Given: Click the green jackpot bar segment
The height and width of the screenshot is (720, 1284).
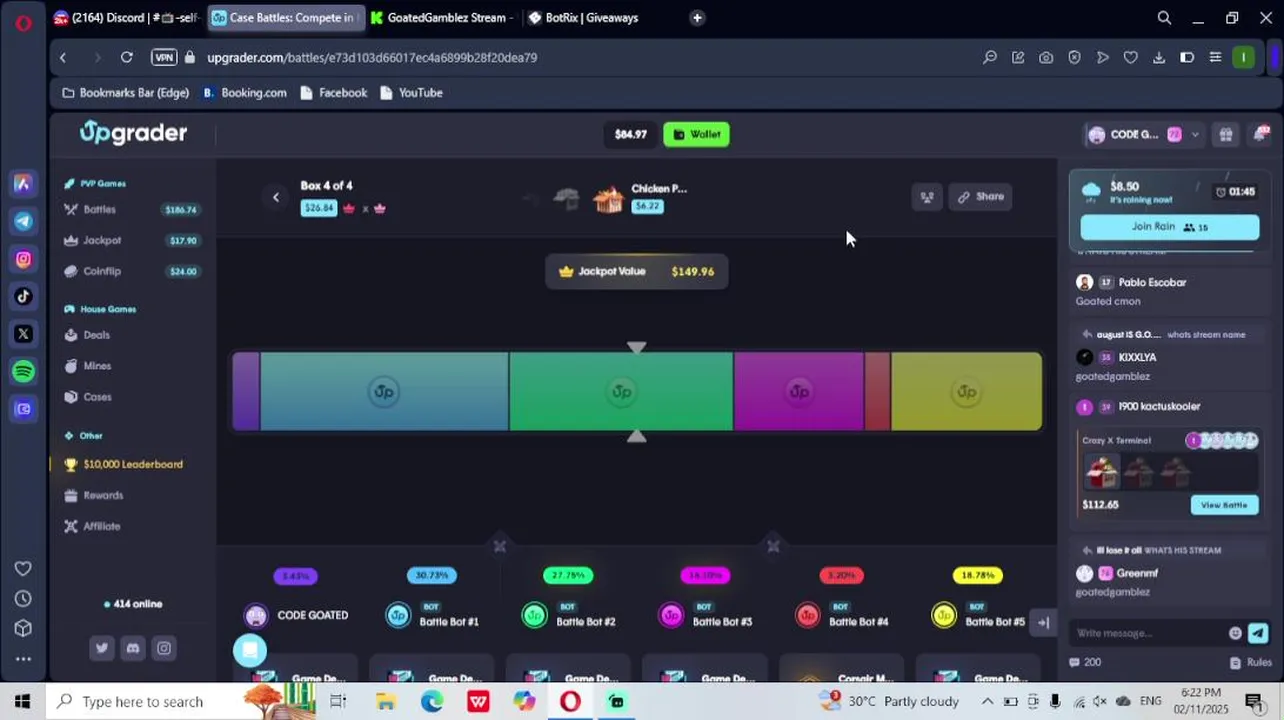Looking at the screenshot, I should (621, 392).
